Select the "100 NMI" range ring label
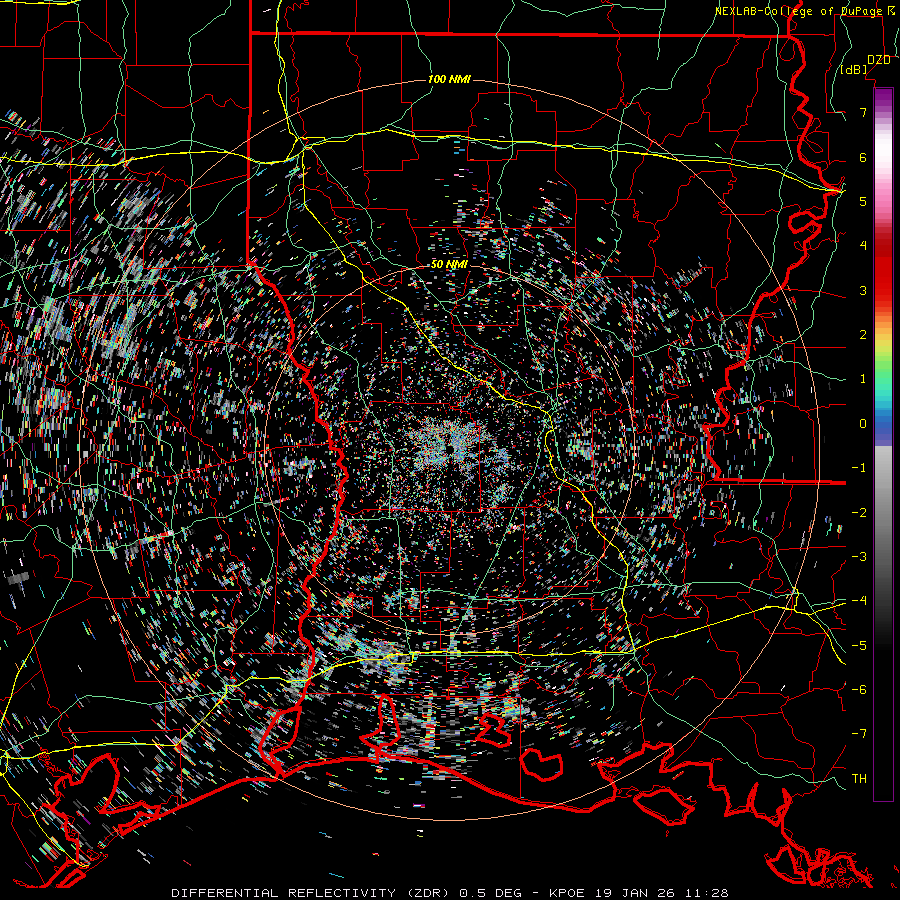Viewport: 900px width, 900px height. coord(449,79)
